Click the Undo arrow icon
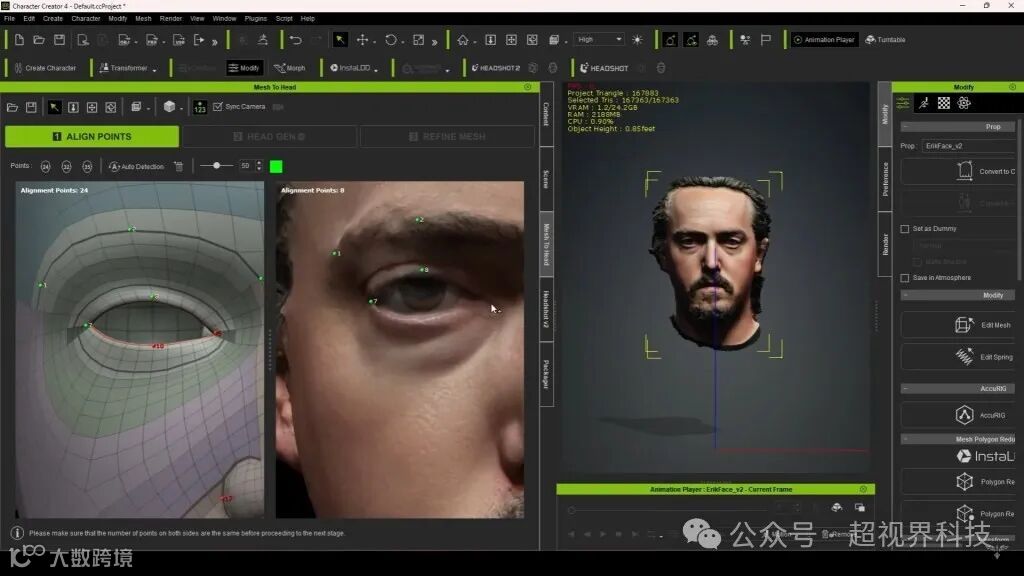Viewport: 1024px width, 576px height. pyautogui.click(x=296, y=40)
